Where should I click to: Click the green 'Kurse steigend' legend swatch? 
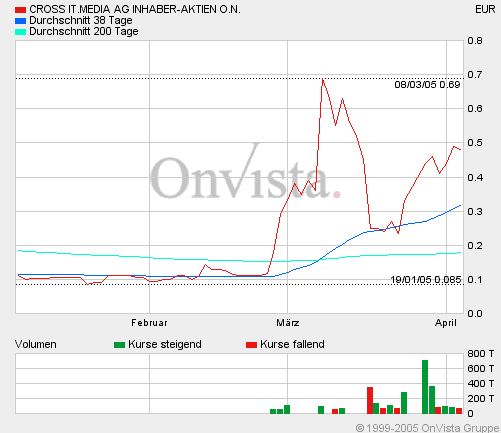pyautogui.click(x=119, y=345)
